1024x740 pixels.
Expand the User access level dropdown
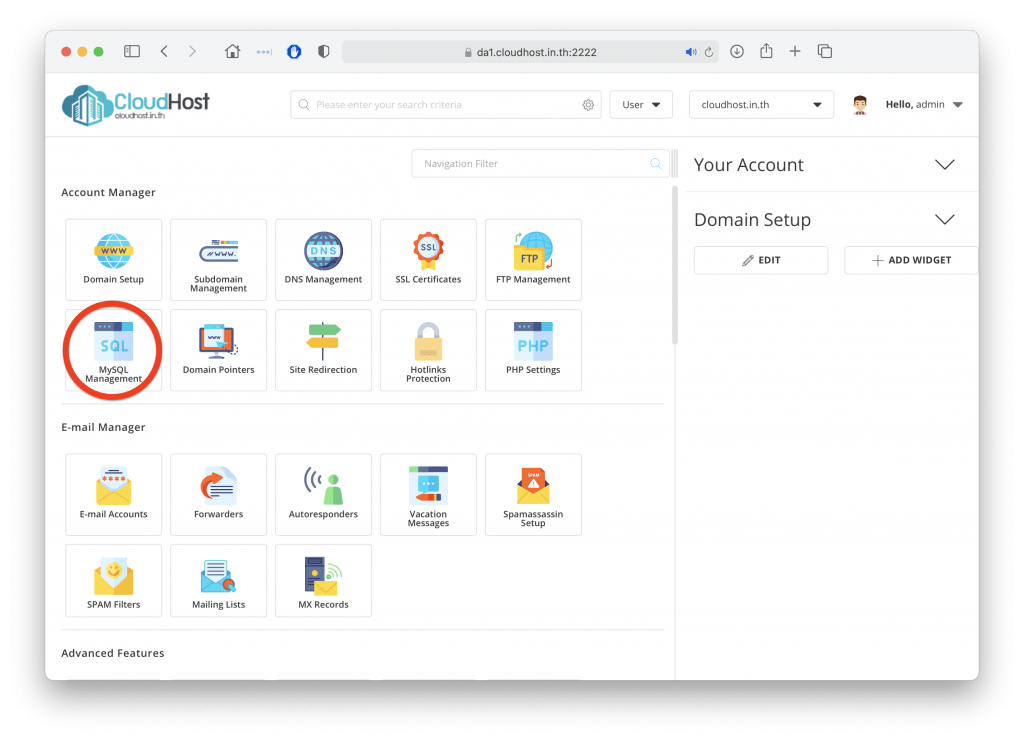click(641, 105)
